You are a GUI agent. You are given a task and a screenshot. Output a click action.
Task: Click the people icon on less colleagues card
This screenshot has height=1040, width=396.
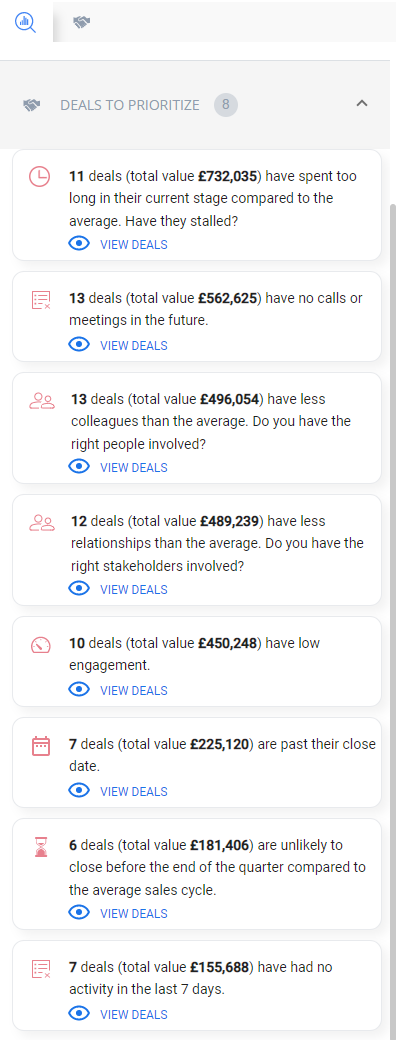pos(42,401)
